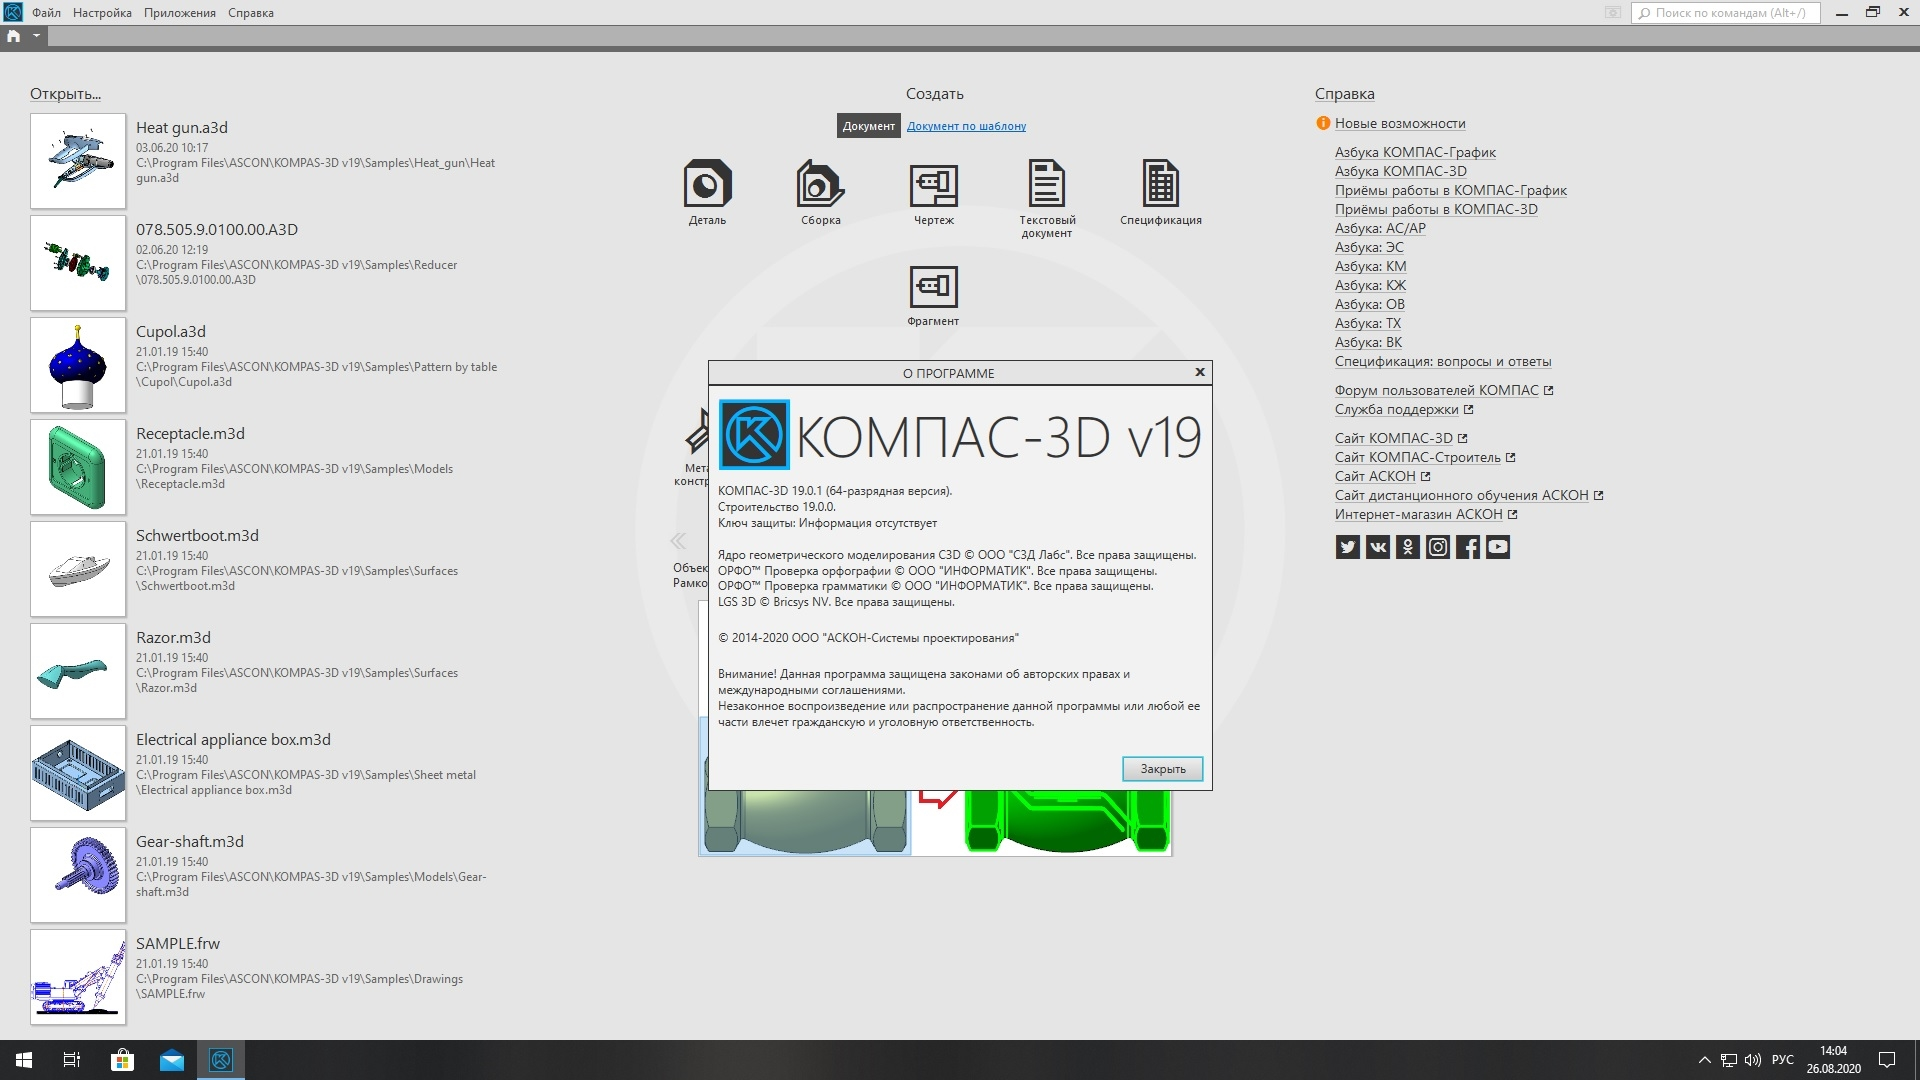1920x1080 pixels.
Task: Click the home page icon in tab bar
Action: 14,36
